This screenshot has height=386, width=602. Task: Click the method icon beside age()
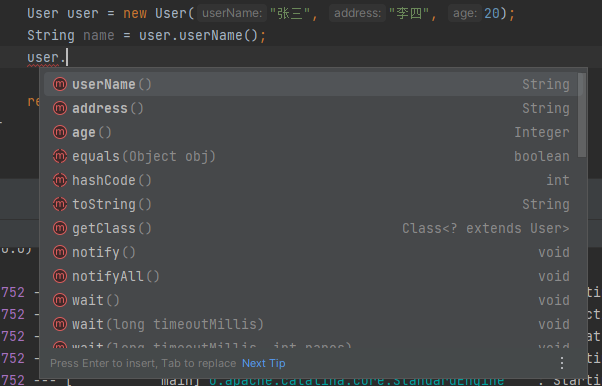tap(60, 133)
